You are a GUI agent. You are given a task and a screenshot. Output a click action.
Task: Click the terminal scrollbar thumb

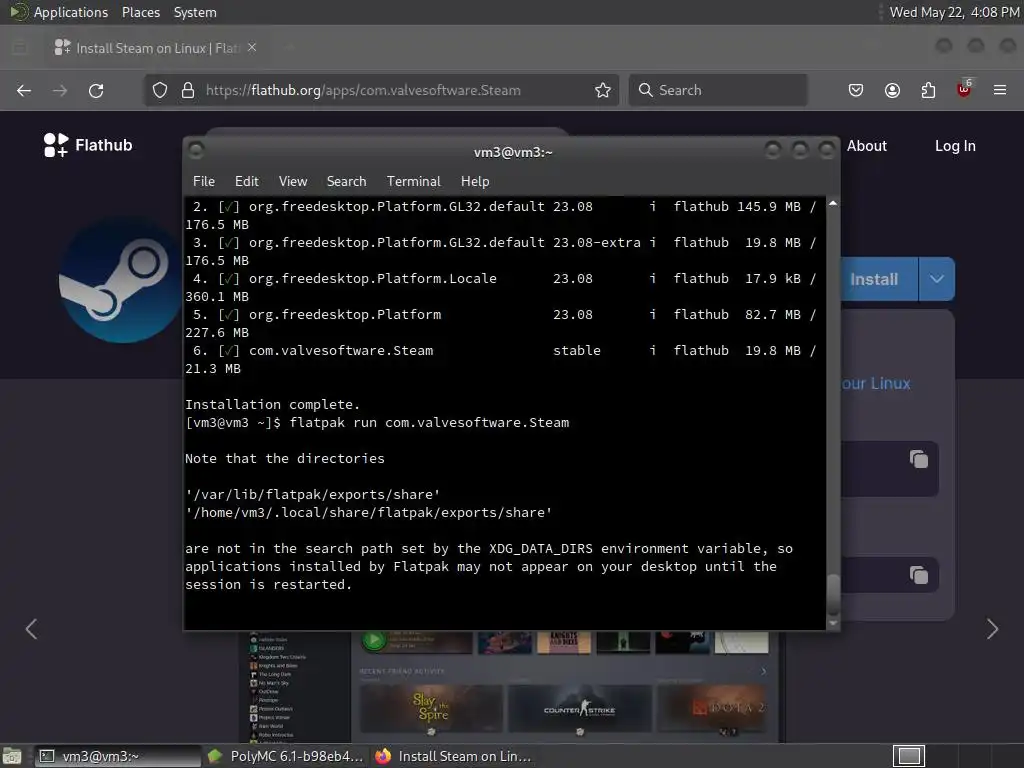(833, 595)
